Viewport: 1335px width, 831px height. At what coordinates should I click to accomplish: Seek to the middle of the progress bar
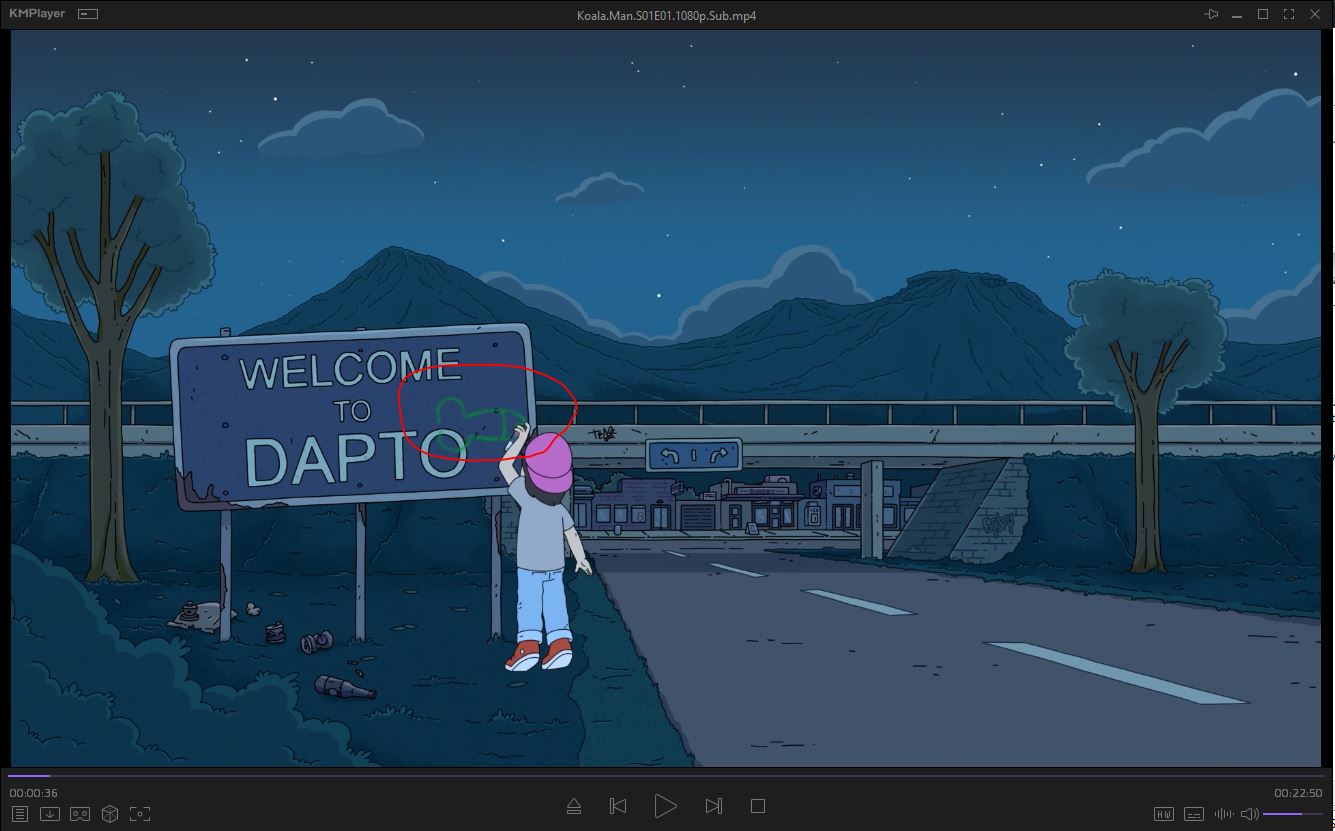coord(666,775)
